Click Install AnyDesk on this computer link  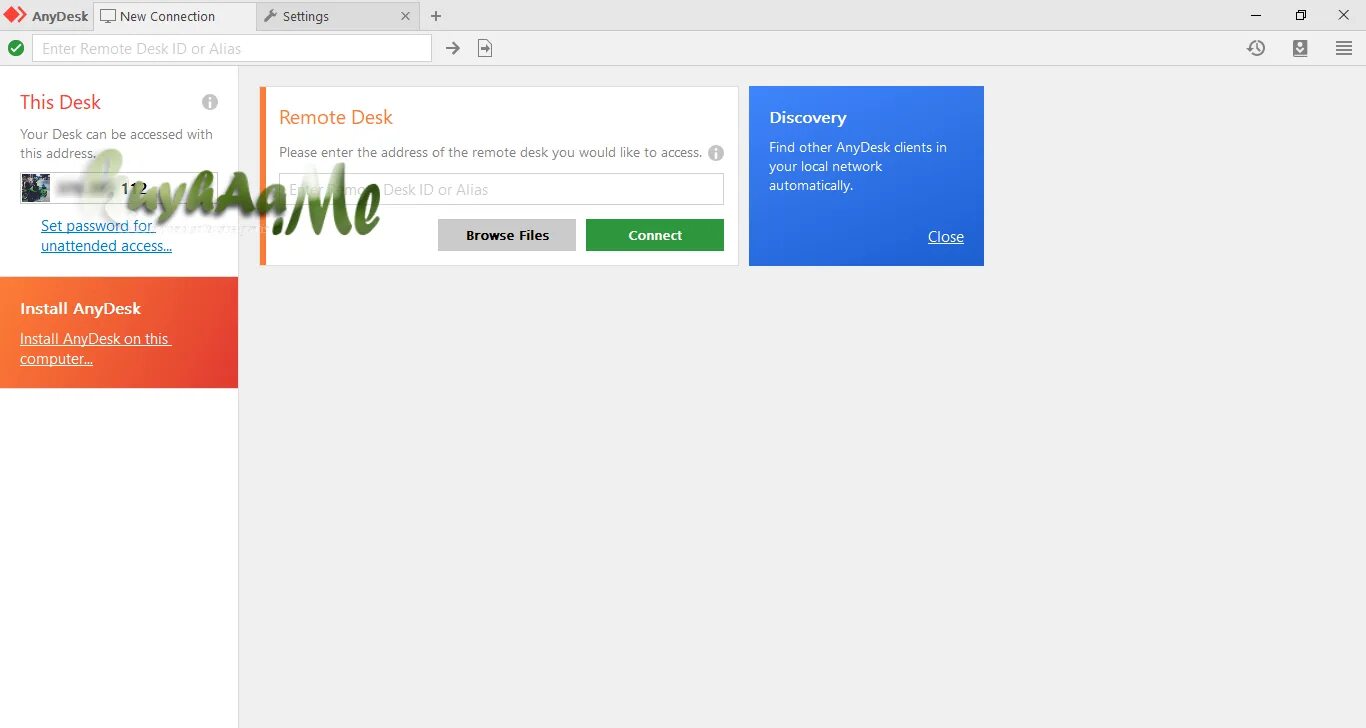(95, 349)
